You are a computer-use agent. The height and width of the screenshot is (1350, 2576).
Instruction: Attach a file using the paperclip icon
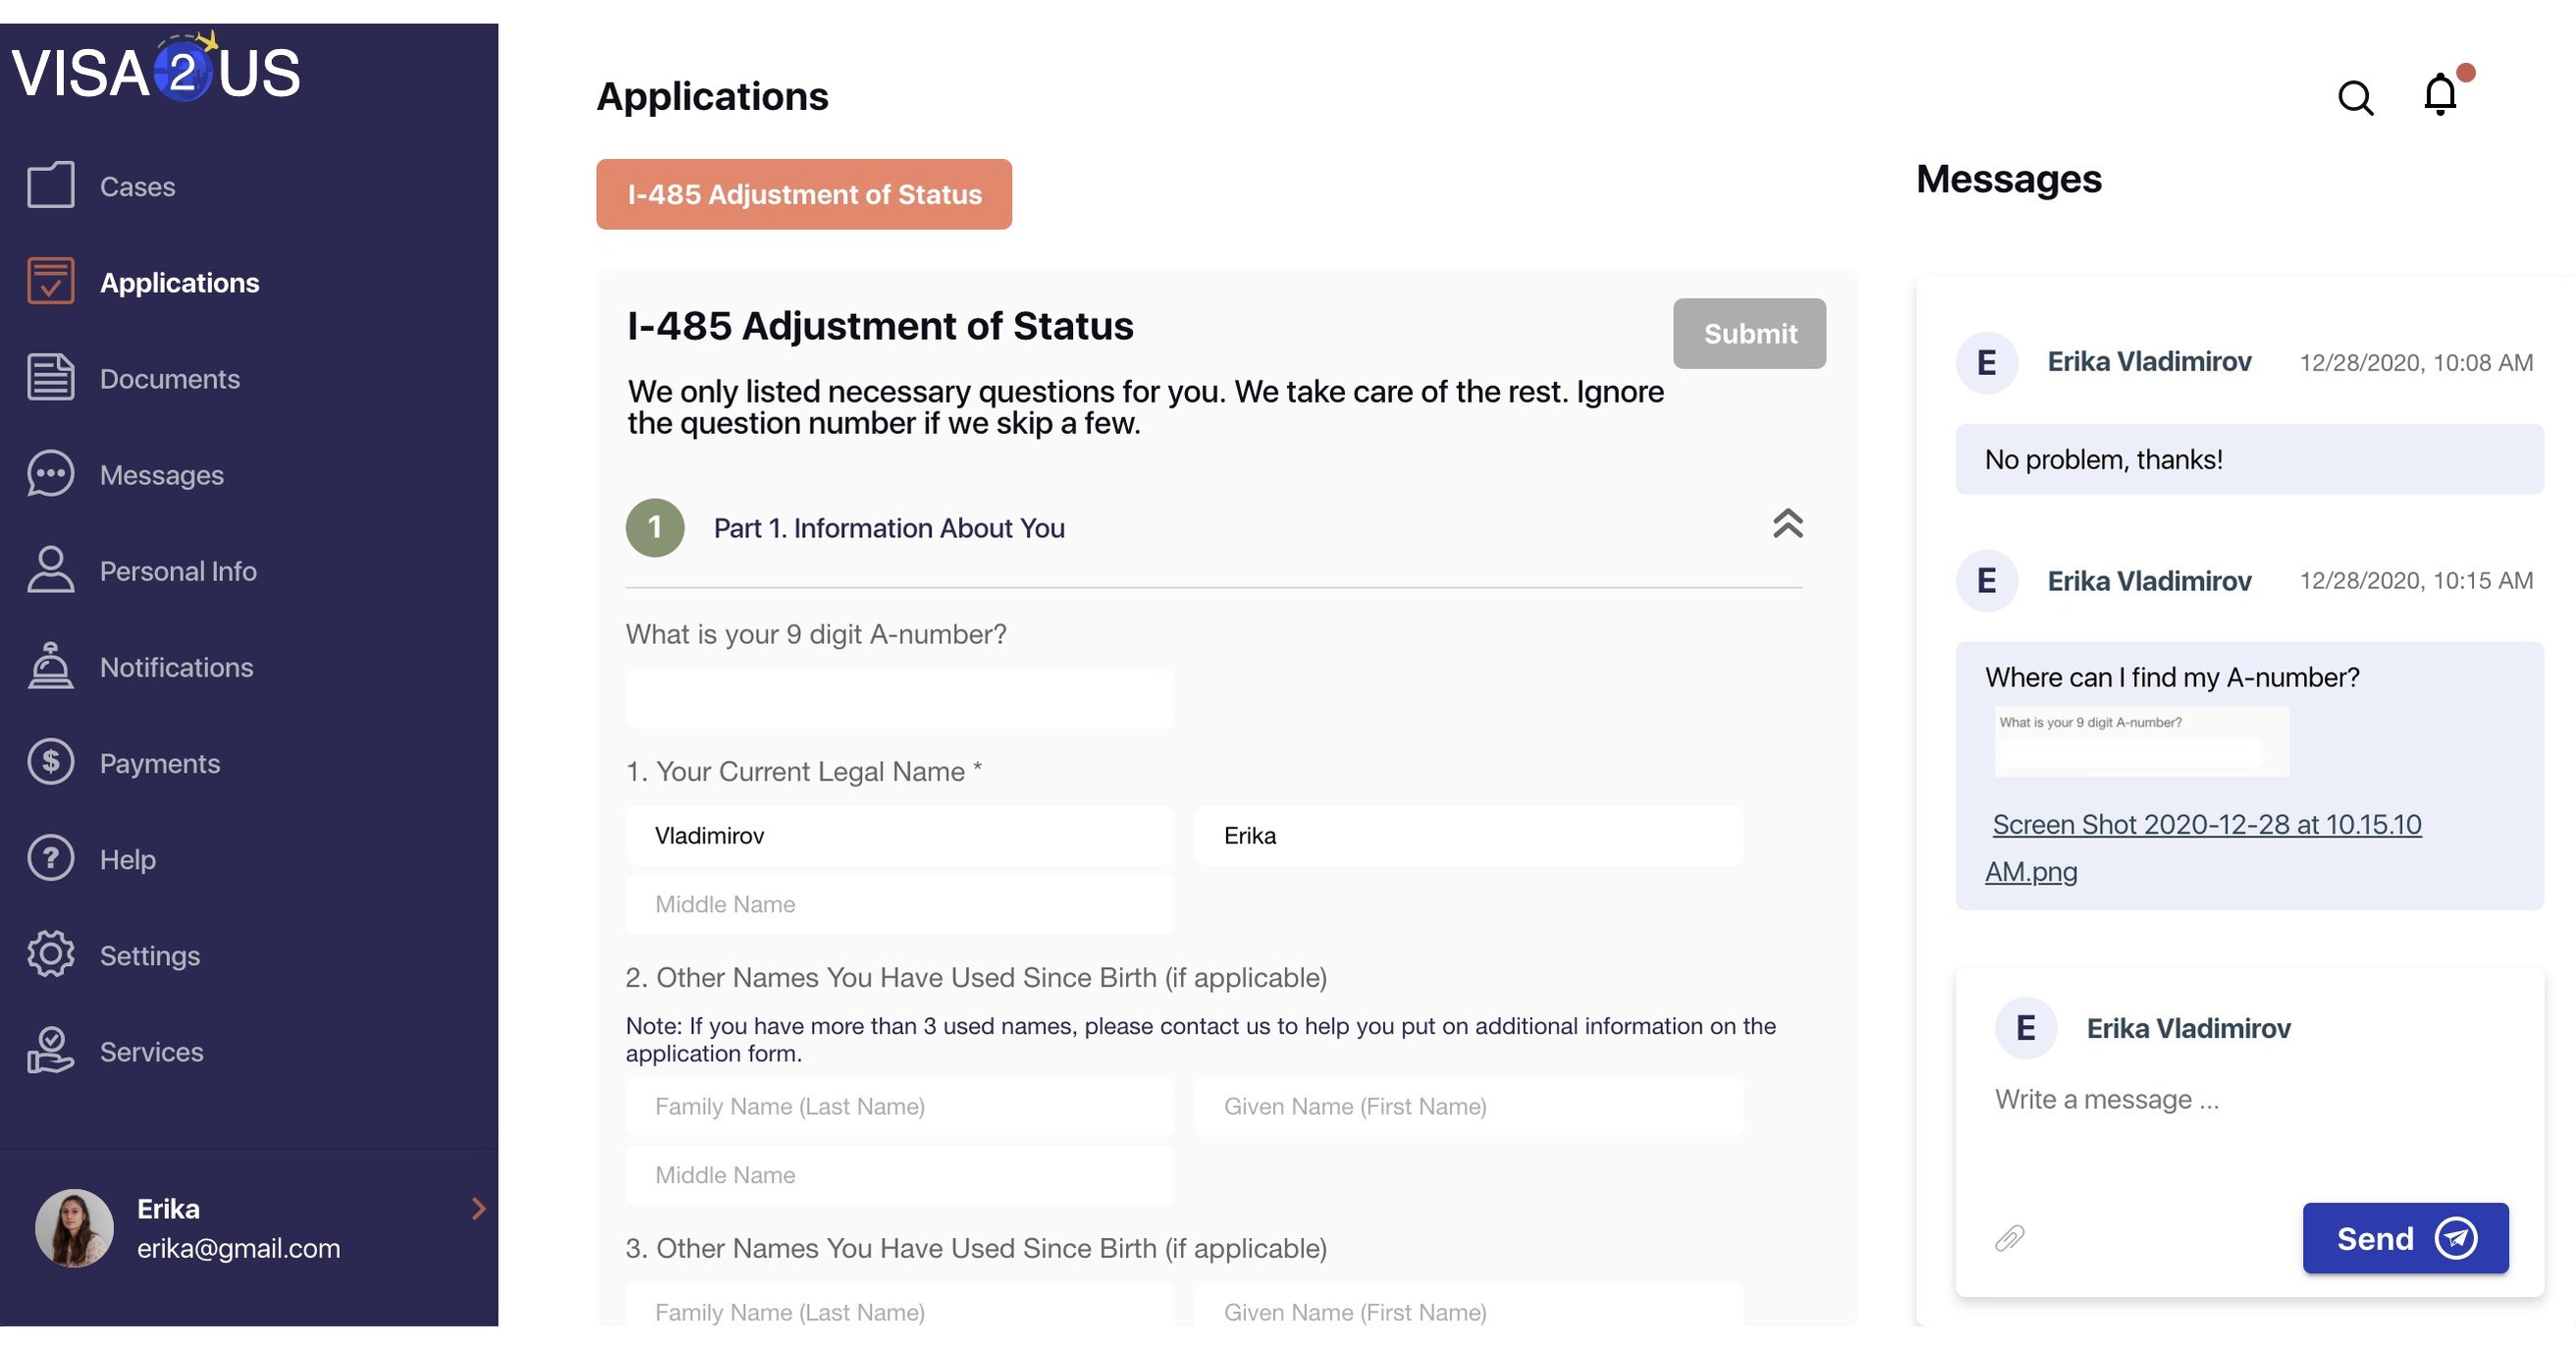(2007, 1238)
